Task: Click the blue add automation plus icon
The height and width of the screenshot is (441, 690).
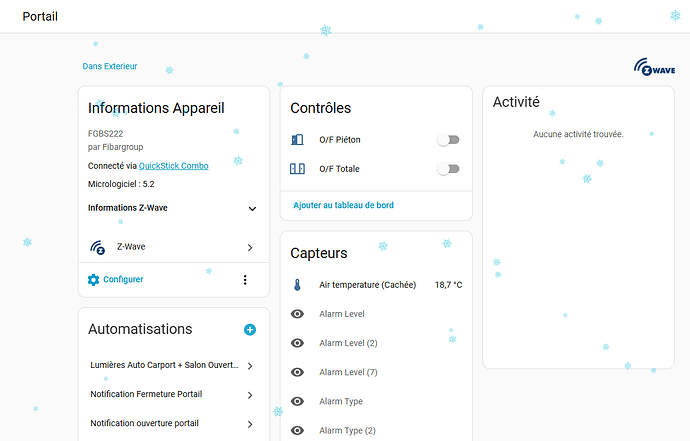Action: (x=250, y=329)
